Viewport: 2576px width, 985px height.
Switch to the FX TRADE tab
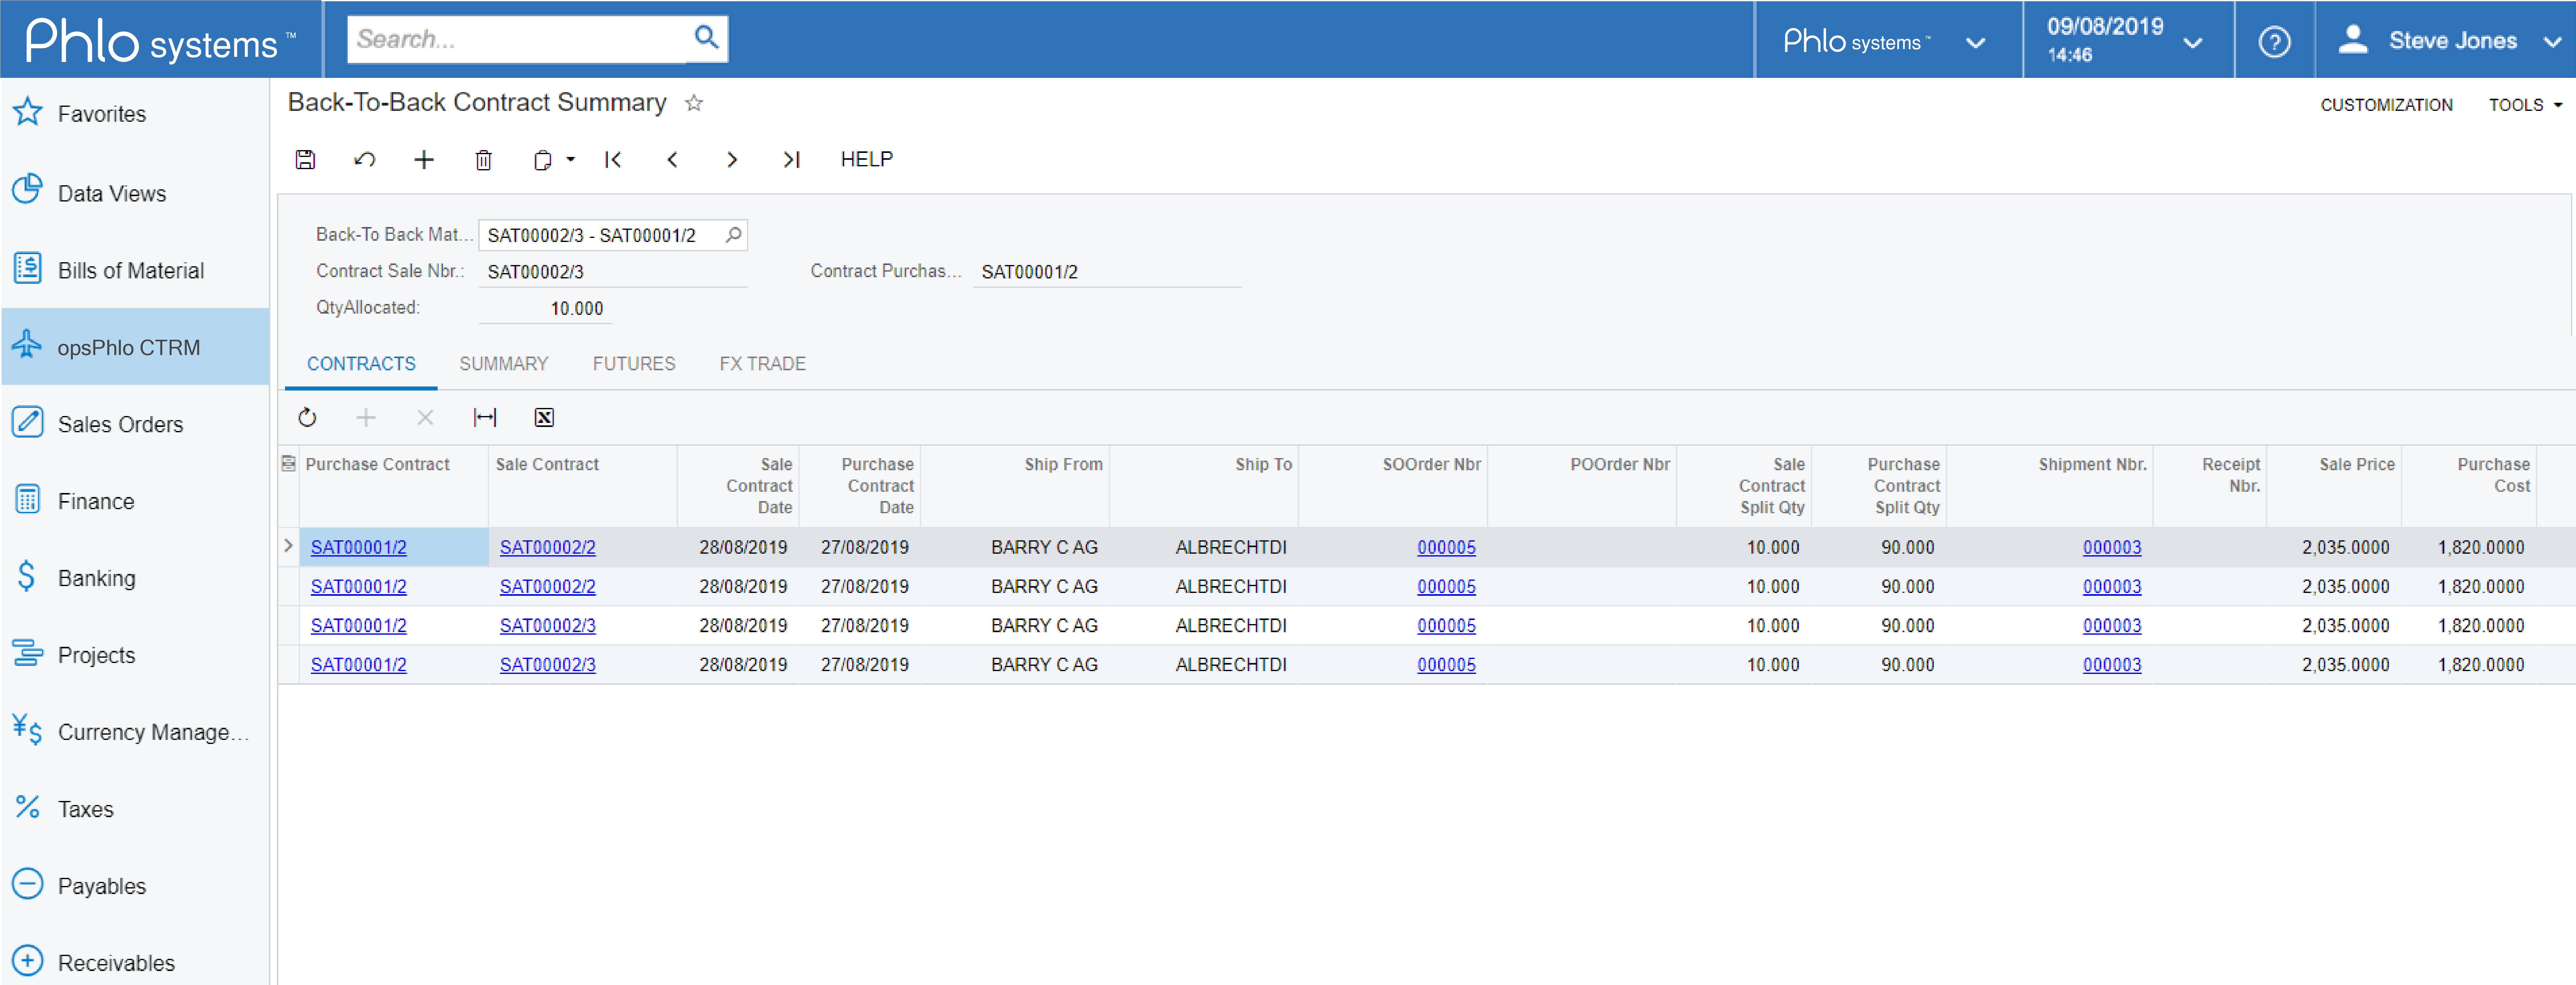pyautogui.click(x=761, y=363)
